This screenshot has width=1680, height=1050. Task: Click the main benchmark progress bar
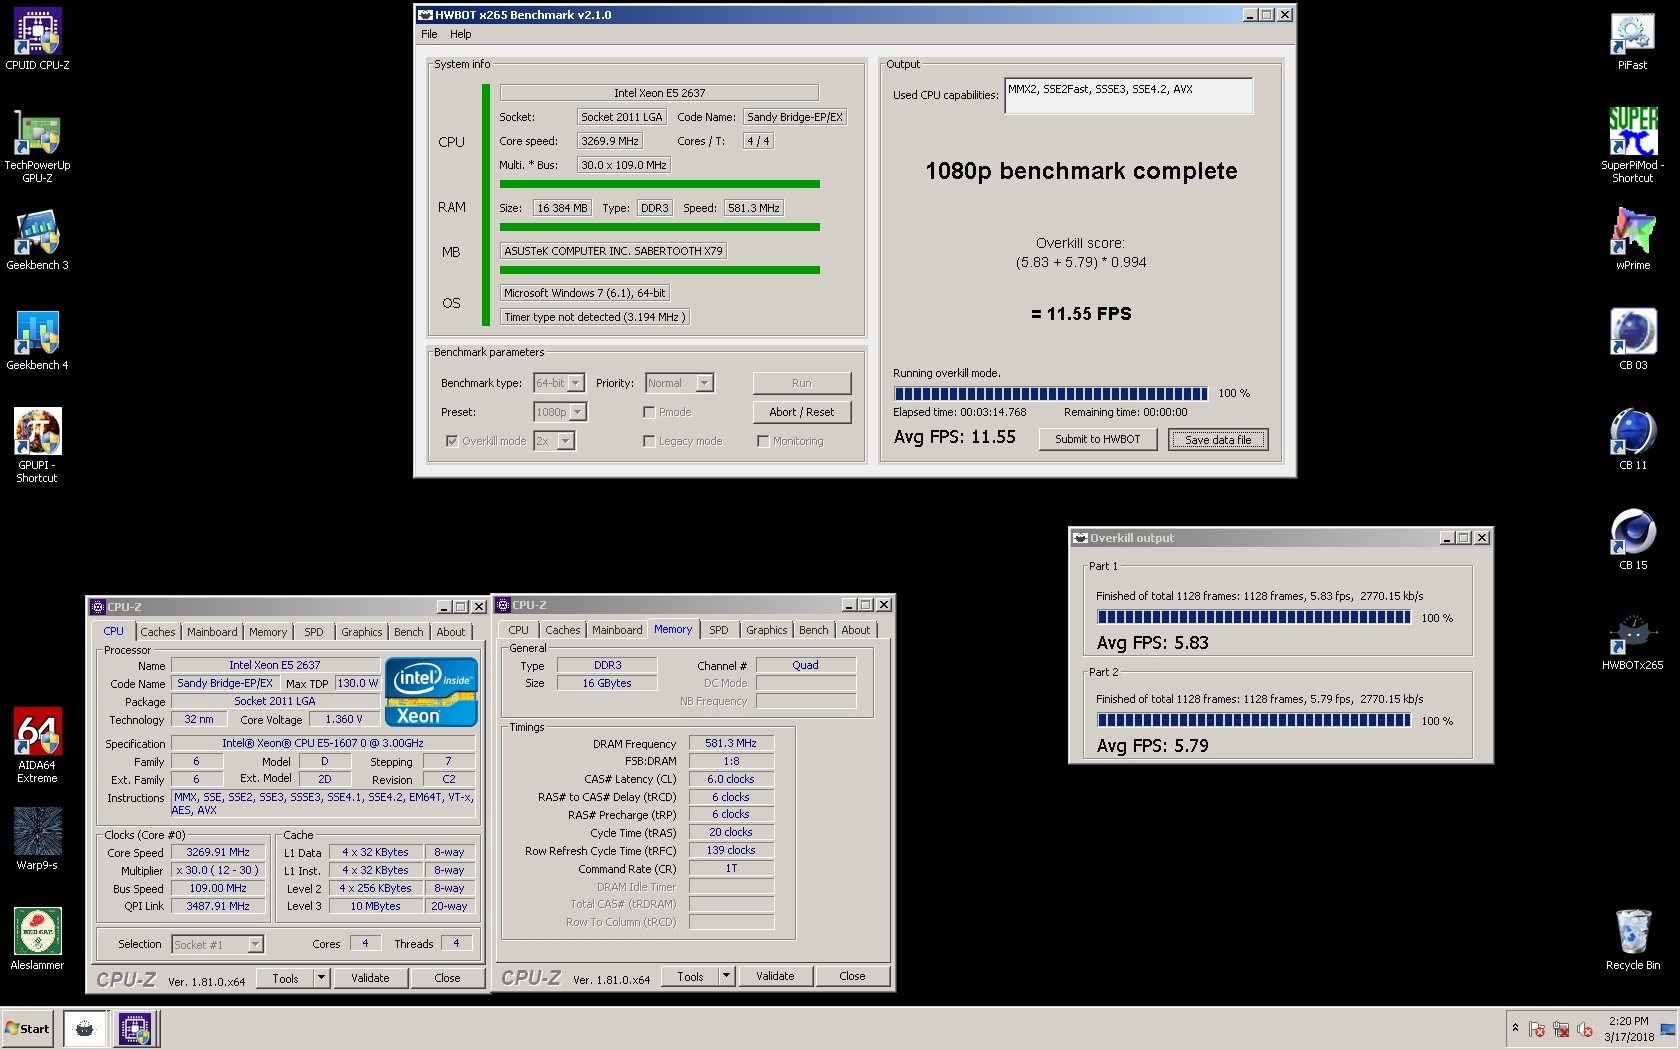click(x=1051, y=393)
